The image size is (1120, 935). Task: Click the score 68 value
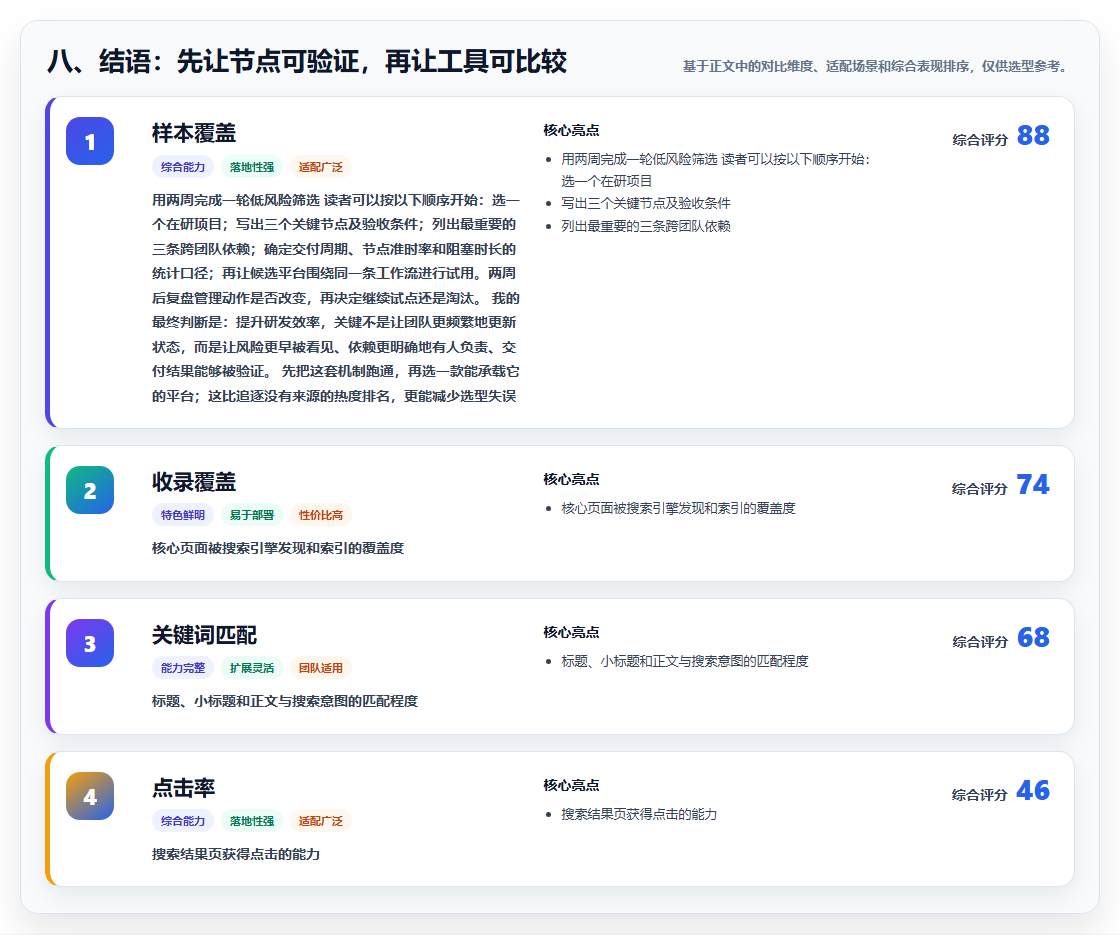[x=1033, y=637]
